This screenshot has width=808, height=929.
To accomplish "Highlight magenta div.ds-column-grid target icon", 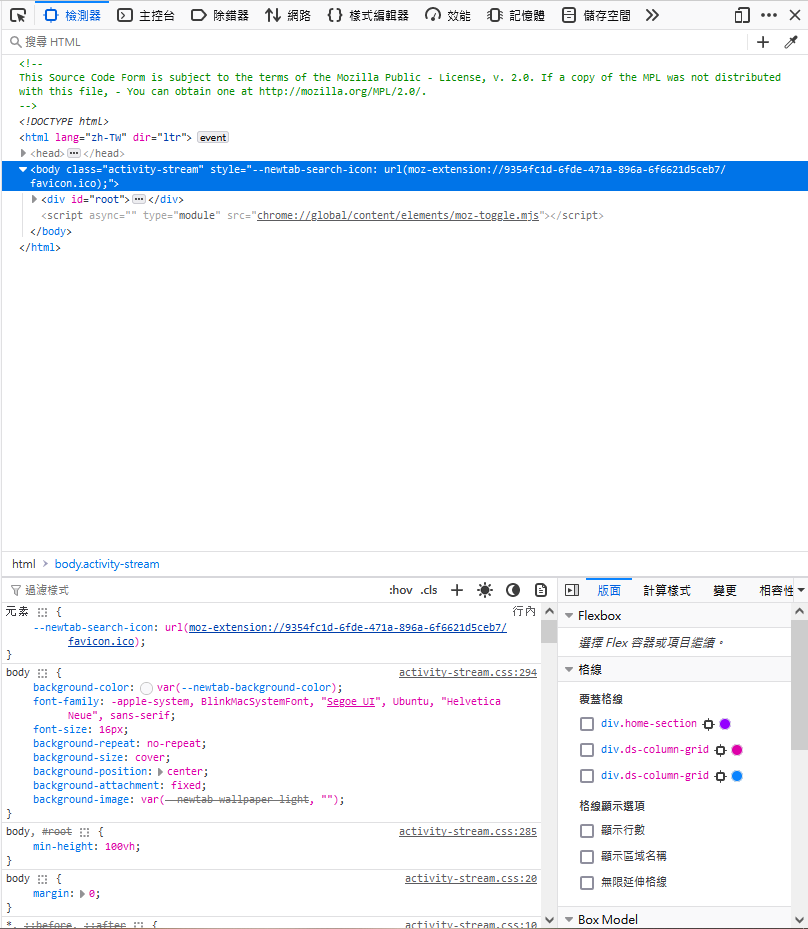I will coord(720,750).
